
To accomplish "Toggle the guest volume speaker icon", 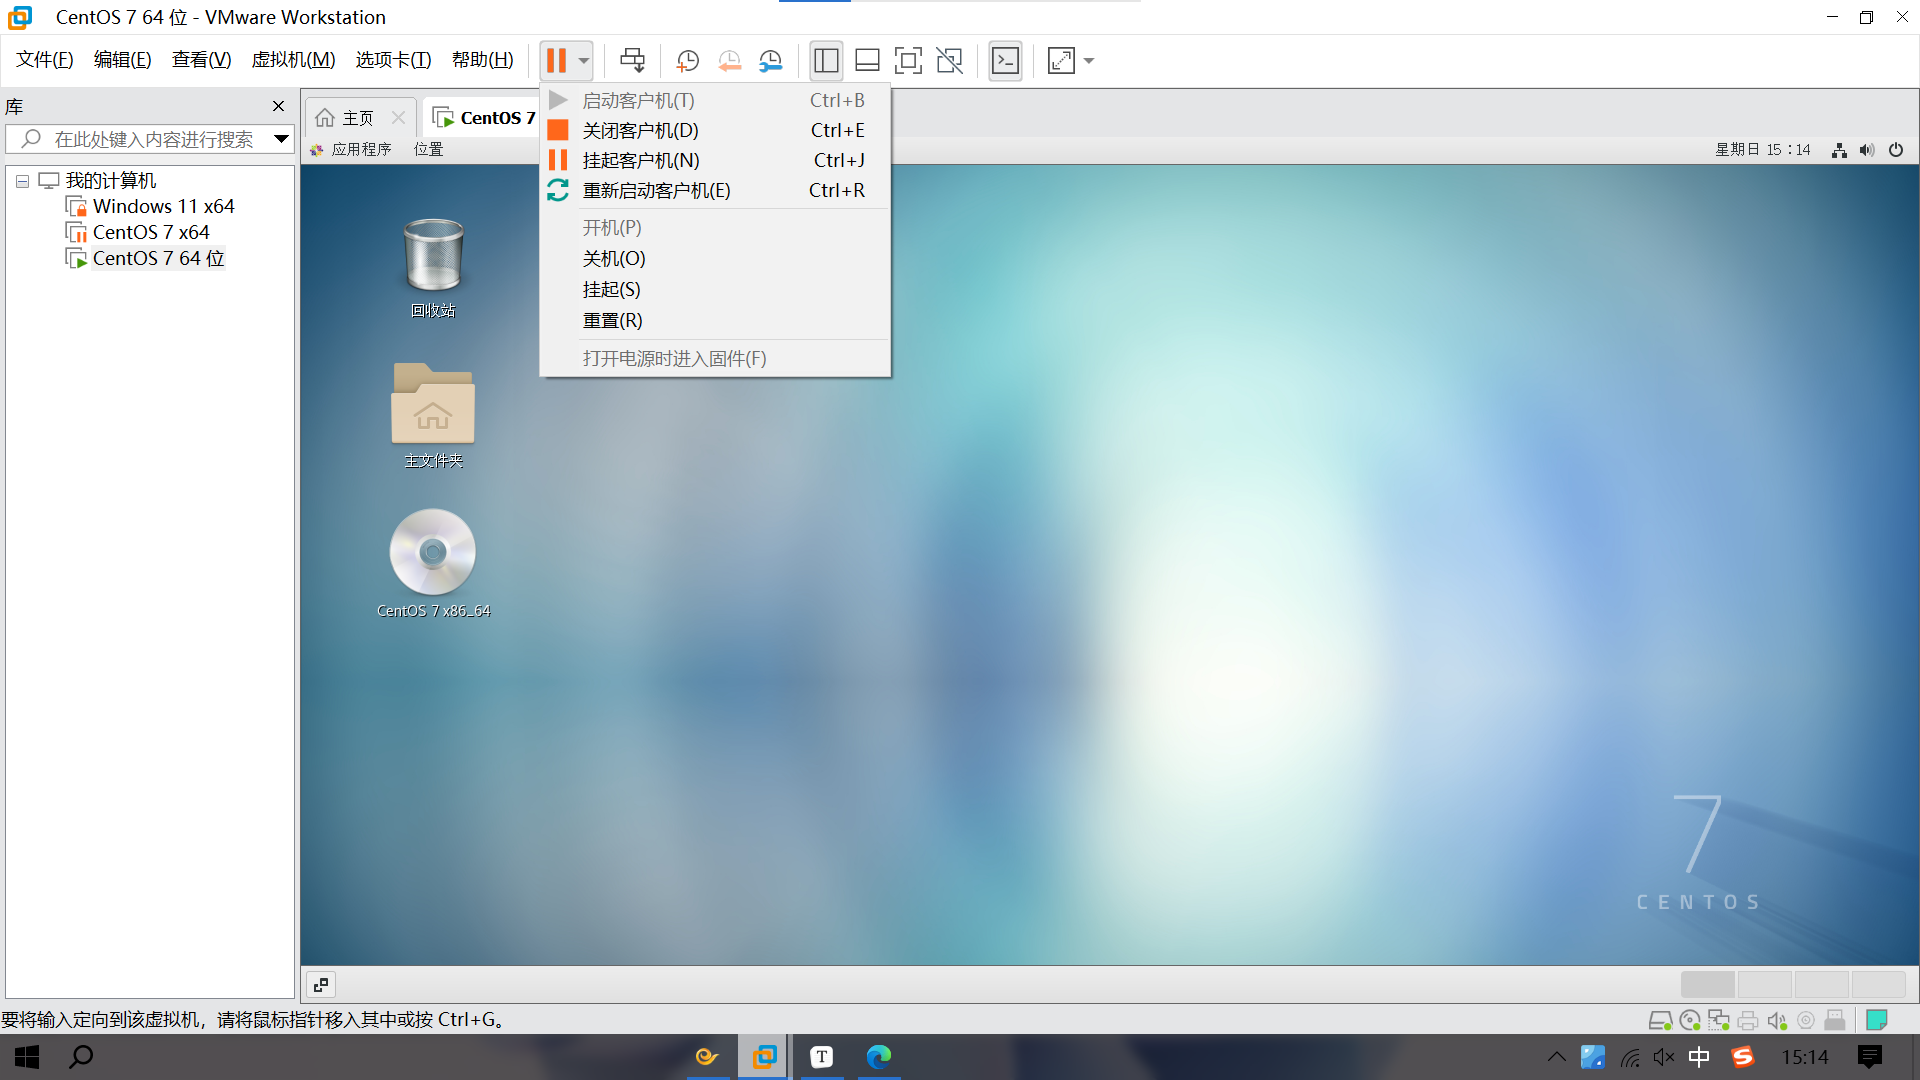I will tap(1866, 150).
